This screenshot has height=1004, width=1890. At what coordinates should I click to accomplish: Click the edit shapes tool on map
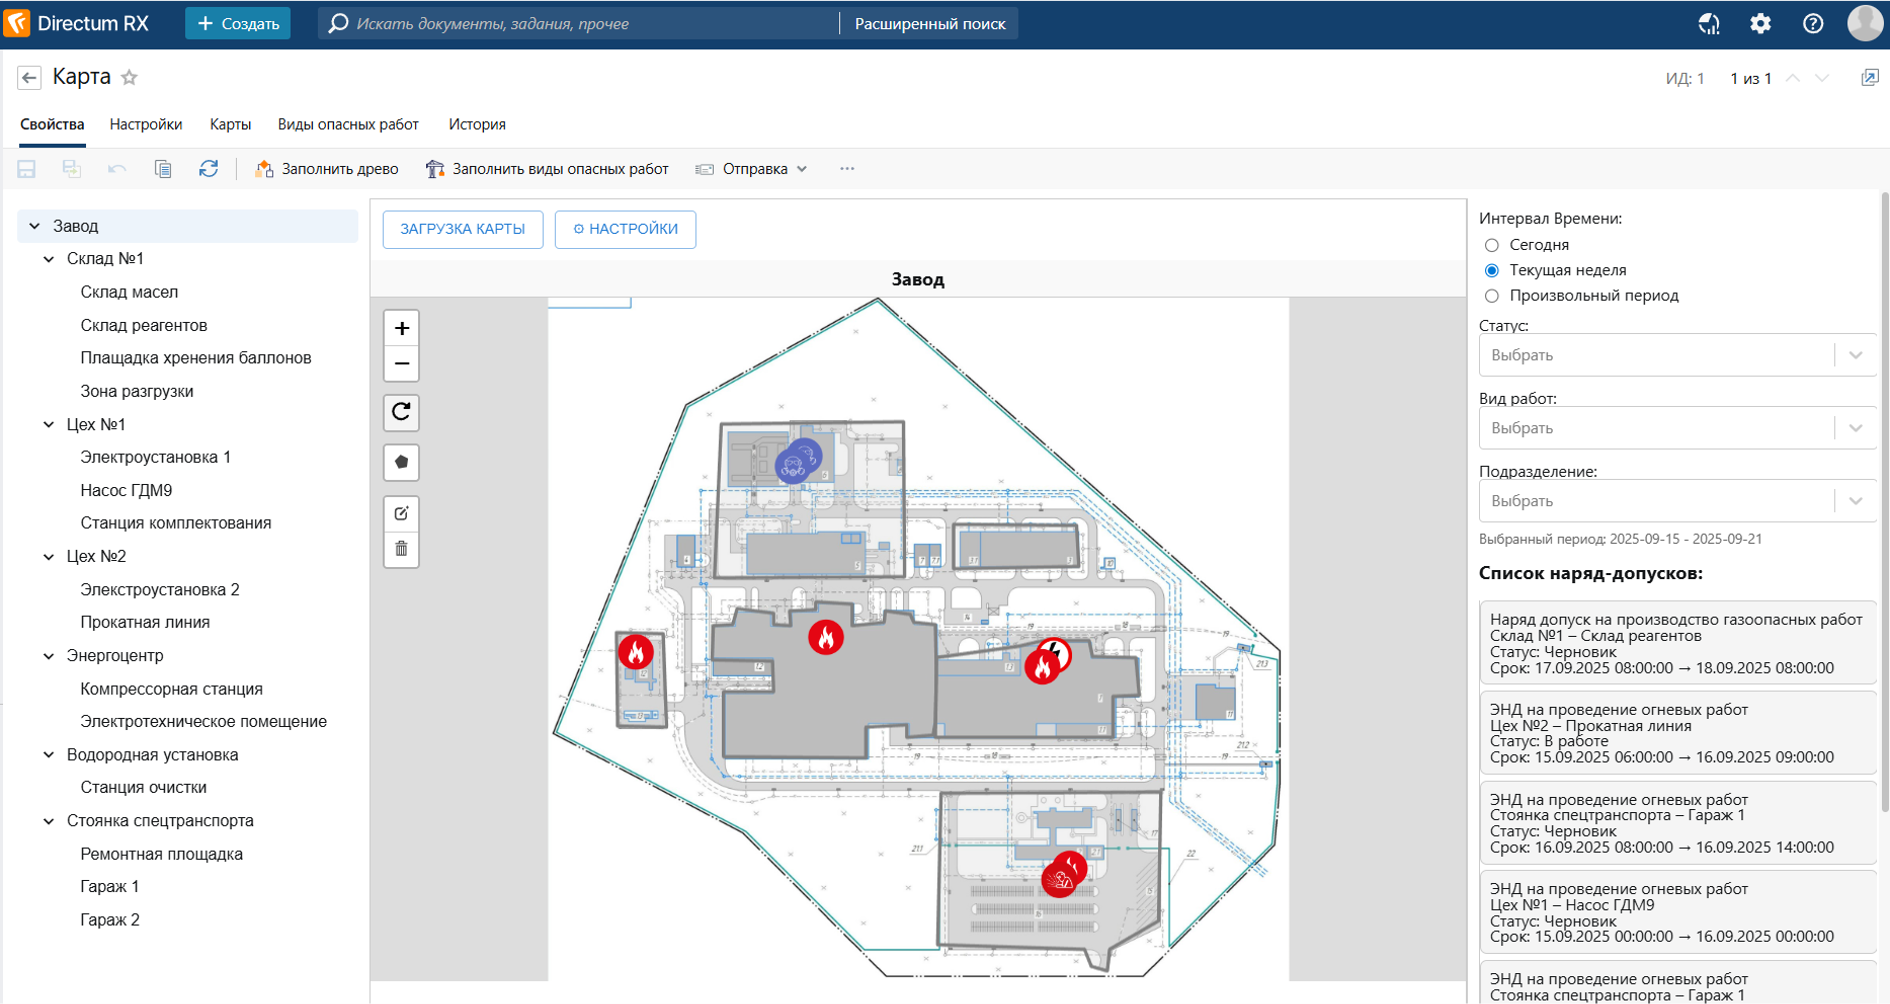point(401,513)
